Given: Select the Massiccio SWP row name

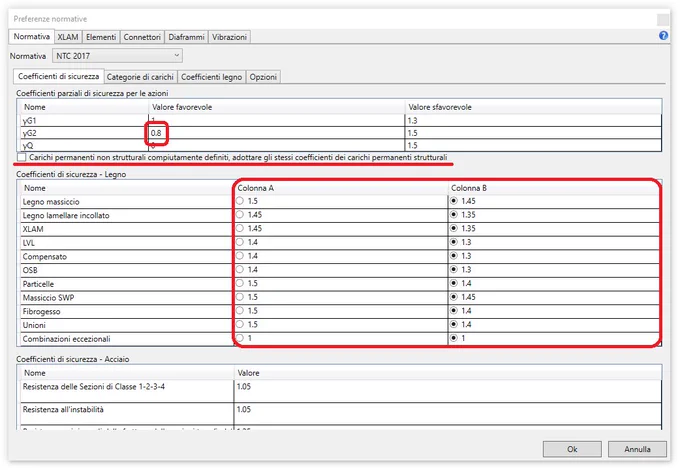Looking at the screenshot, I should 49,298.
